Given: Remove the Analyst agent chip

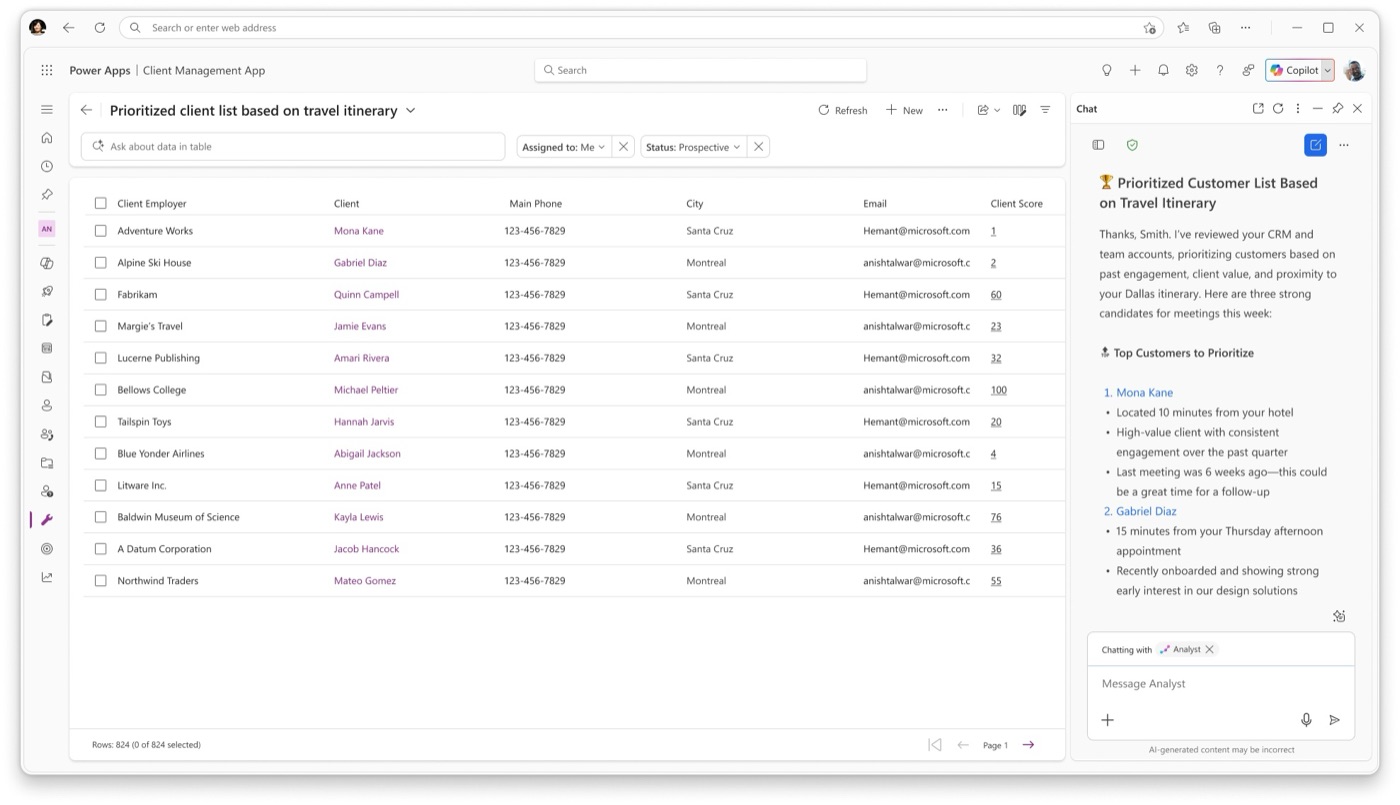Looking at the screenshot, I should (1209, 649).
